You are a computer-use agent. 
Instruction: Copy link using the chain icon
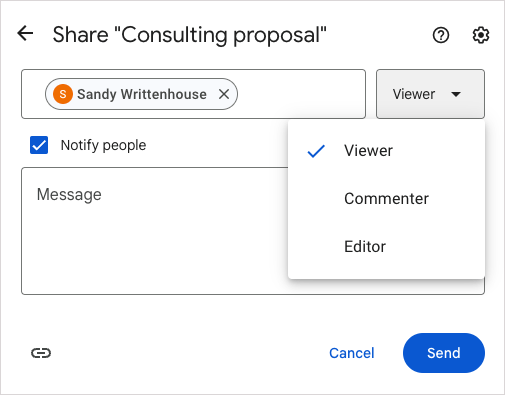[x=41, y=353]
